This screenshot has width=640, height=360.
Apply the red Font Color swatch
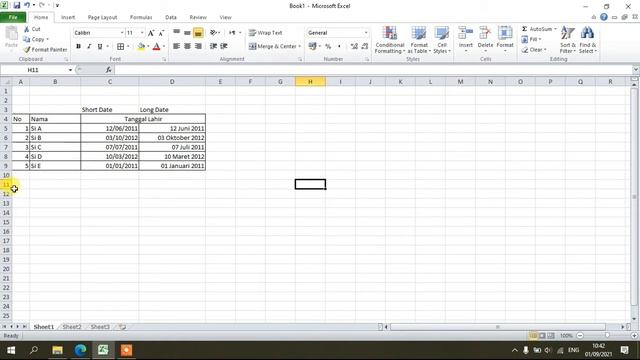pos(156,47)
